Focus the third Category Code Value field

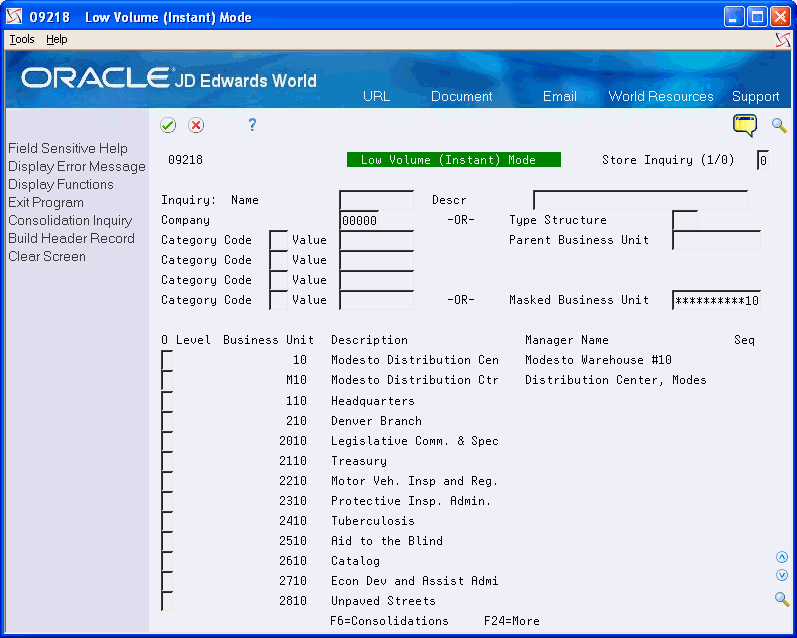377,280
